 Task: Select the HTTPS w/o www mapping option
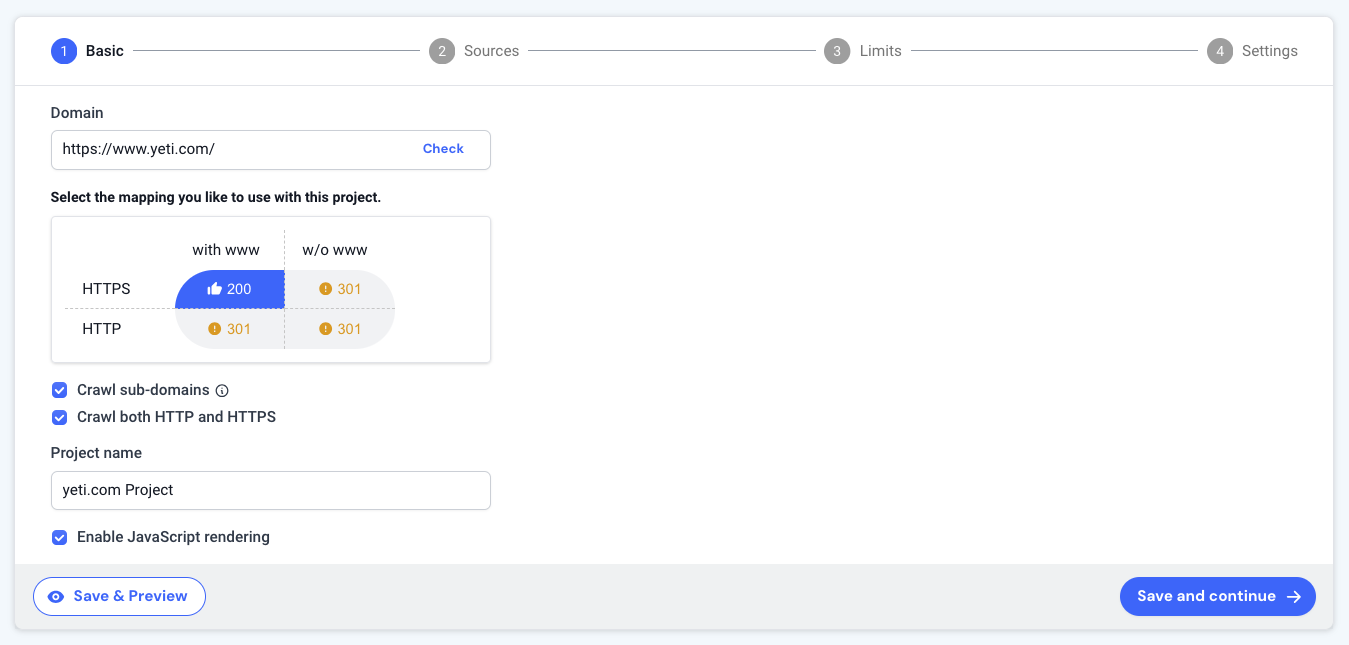338,289
